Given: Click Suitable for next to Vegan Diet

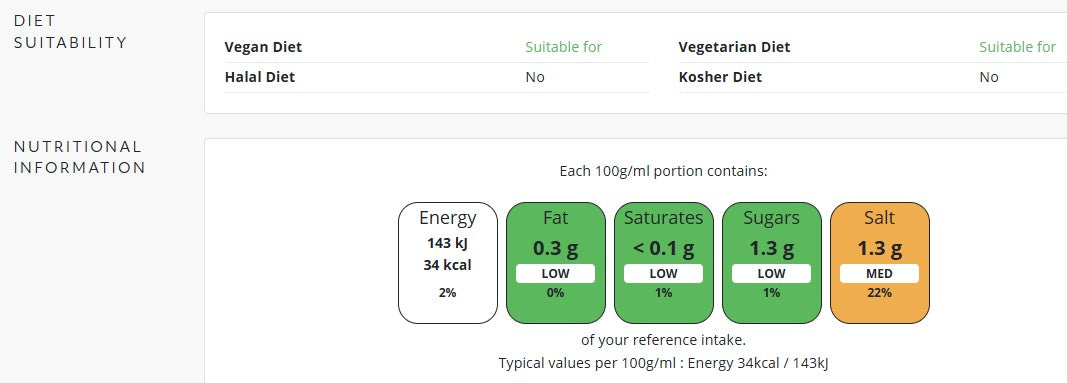Looking at the screenshot, I should (x=563, y=47).
